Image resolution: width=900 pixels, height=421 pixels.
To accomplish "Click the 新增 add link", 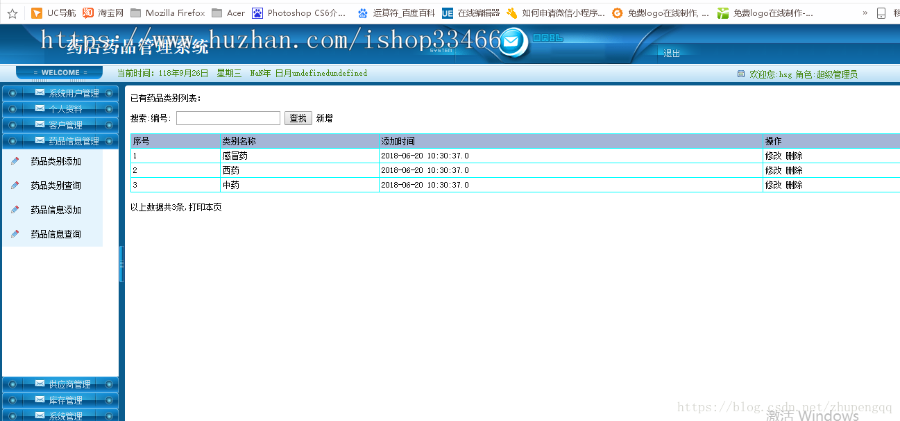I will [324, 119].
